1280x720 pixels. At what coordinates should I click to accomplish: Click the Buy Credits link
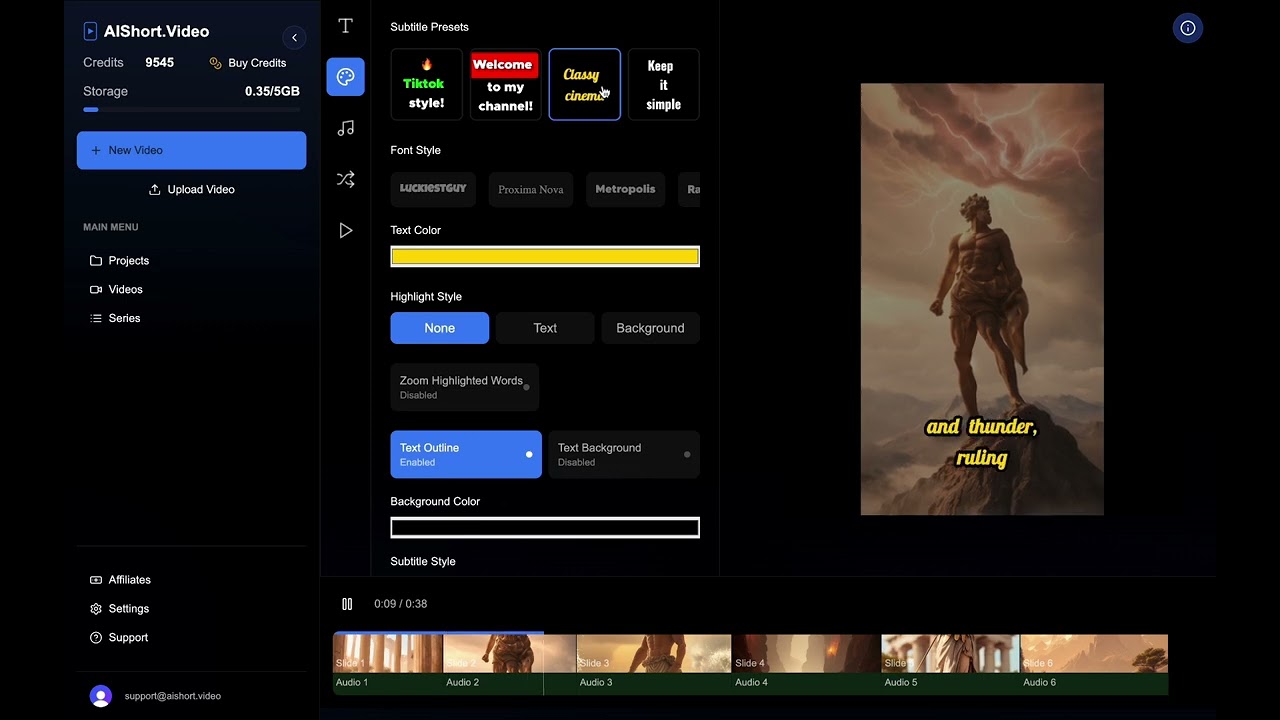[248, 63]
